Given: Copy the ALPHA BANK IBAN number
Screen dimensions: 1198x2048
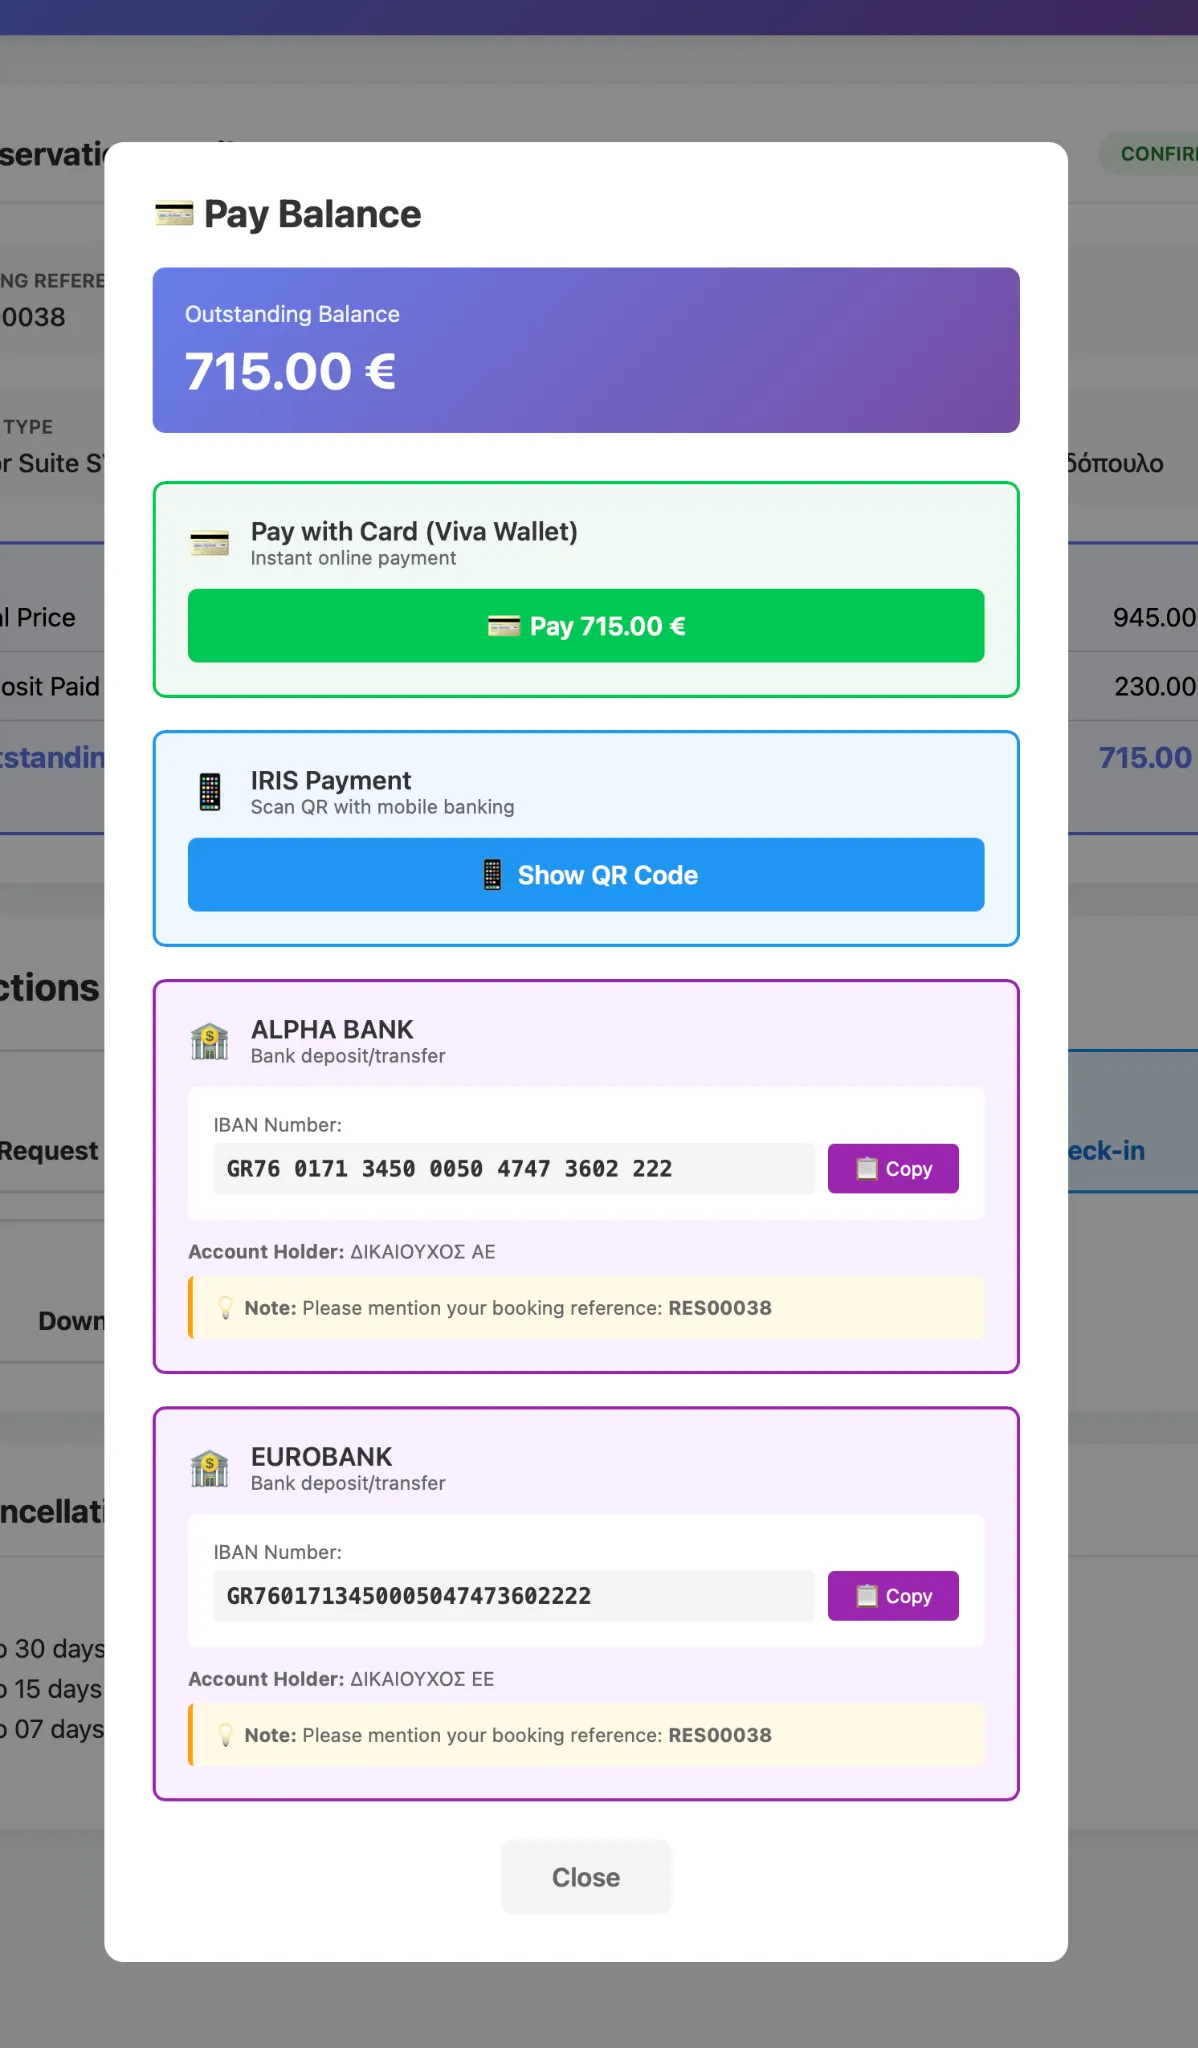Looking at the screenshot, I should pos(893,1168).
